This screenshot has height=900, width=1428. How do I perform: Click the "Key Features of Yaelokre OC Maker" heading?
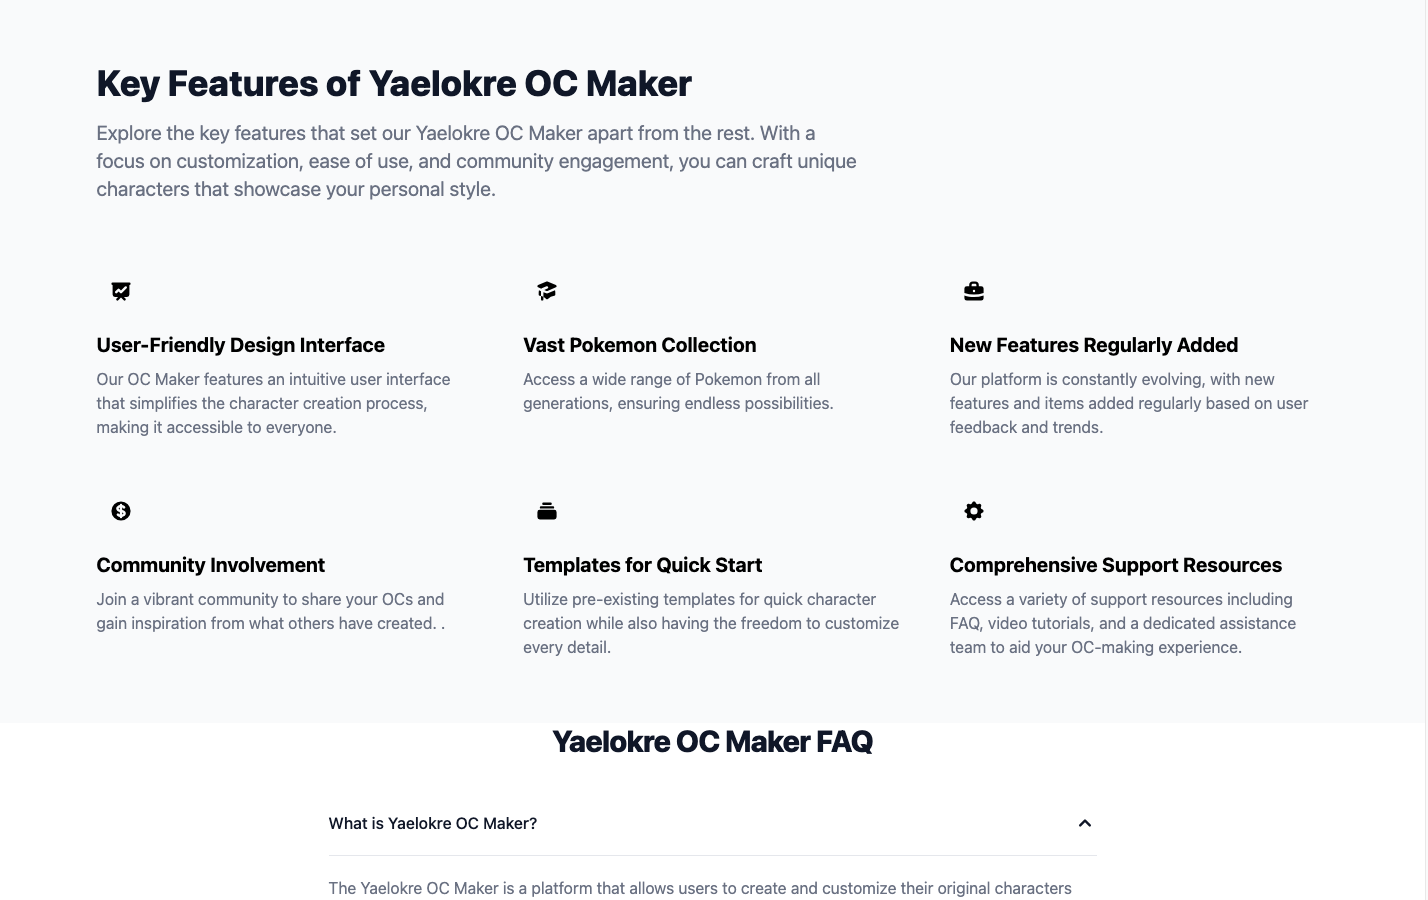pyautogui.click(x=394, y=83)
